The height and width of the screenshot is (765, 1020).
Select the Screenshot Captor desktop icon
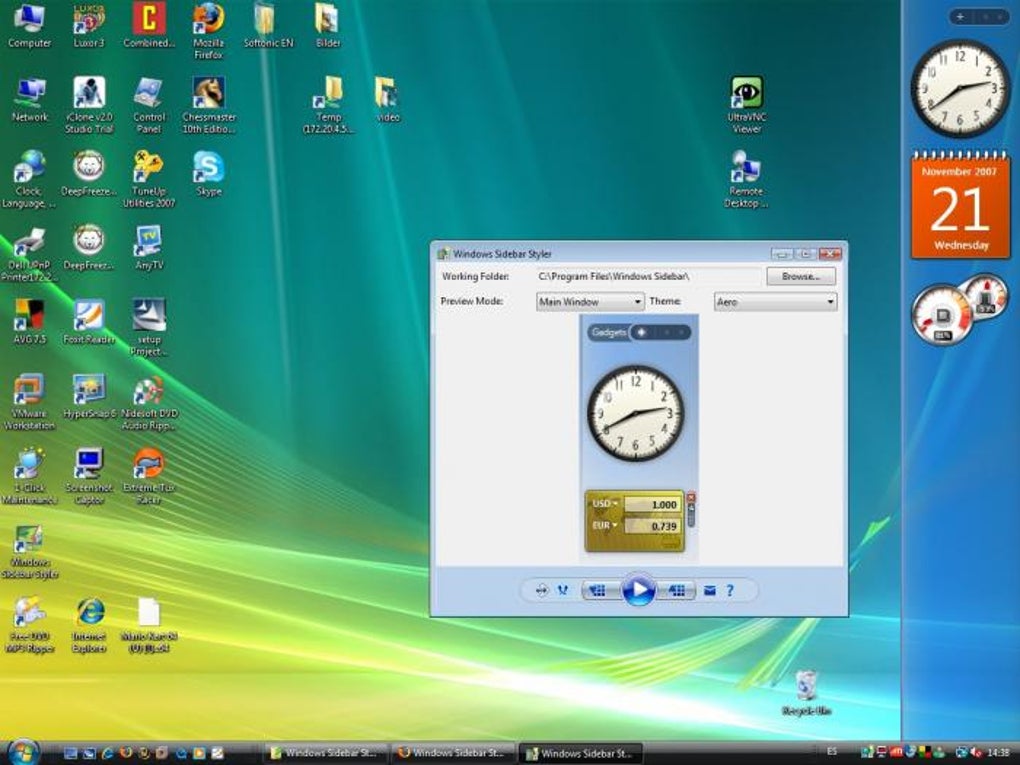click(x=89, y=476)
